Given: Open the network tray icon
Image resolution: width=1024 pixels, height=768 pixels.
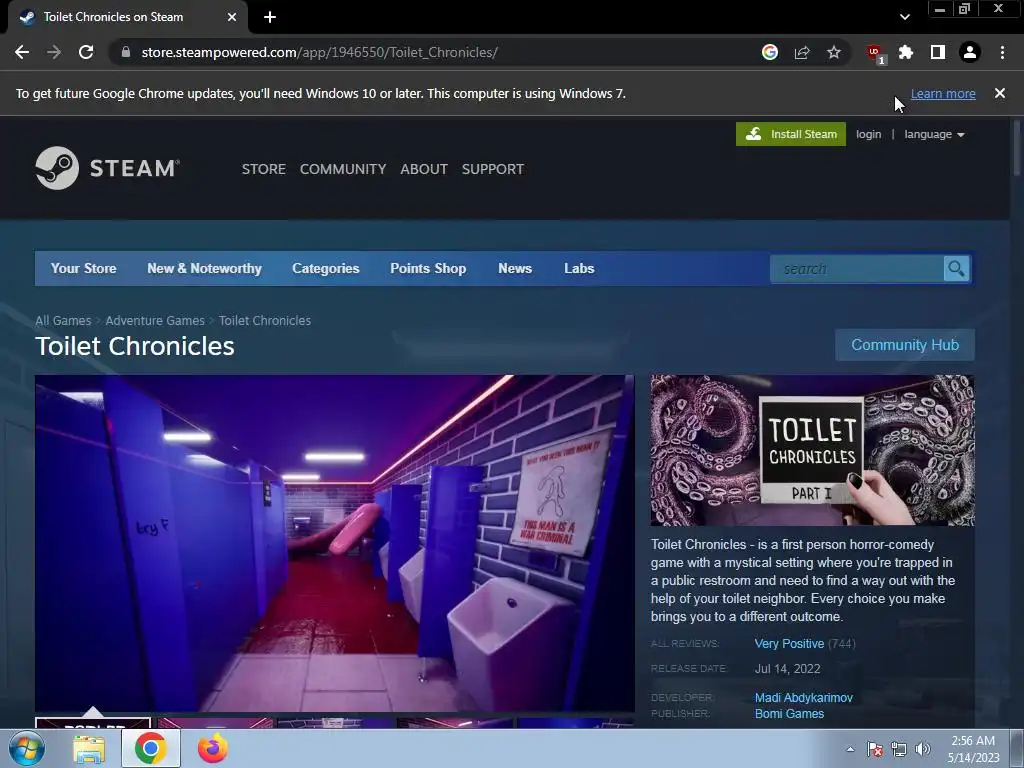Looking at the screenshot, I should pos(899,749).
